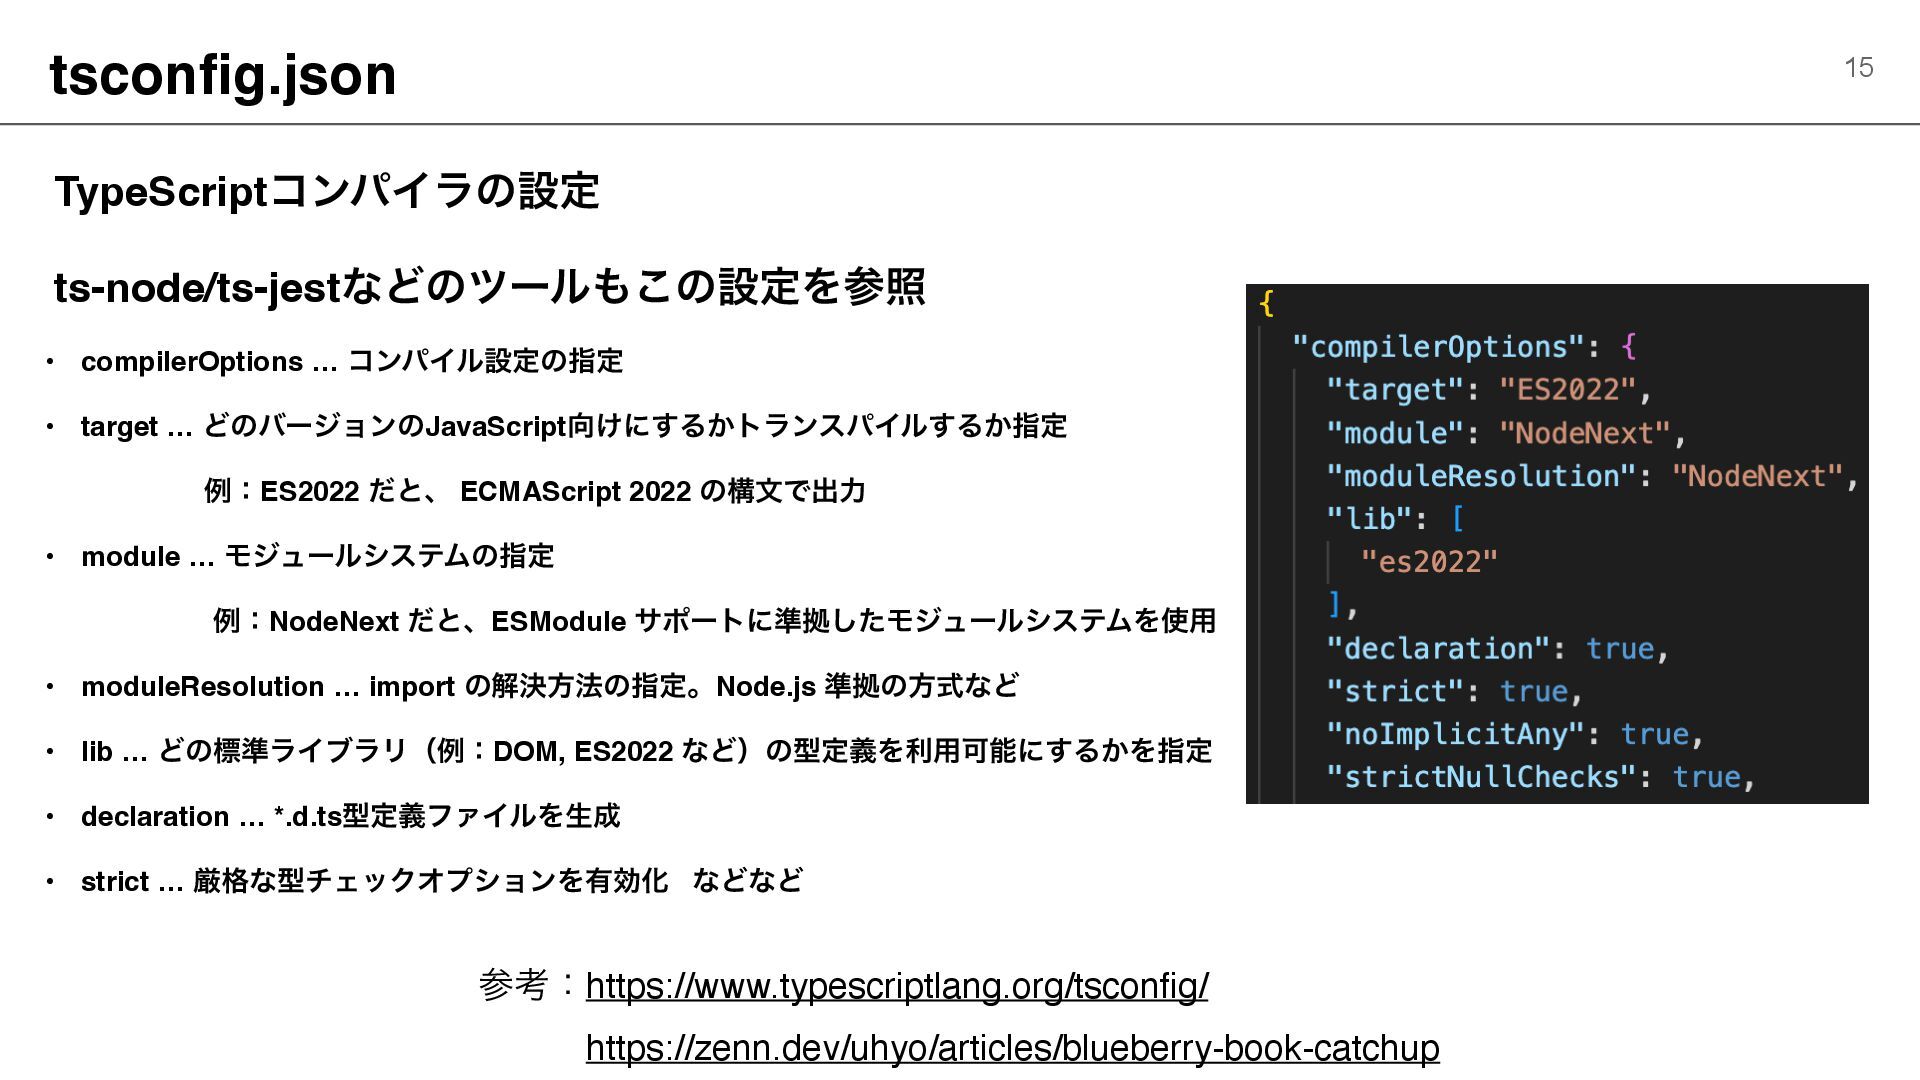Click "target": "ES2022" code line

tap(1488, 390)
